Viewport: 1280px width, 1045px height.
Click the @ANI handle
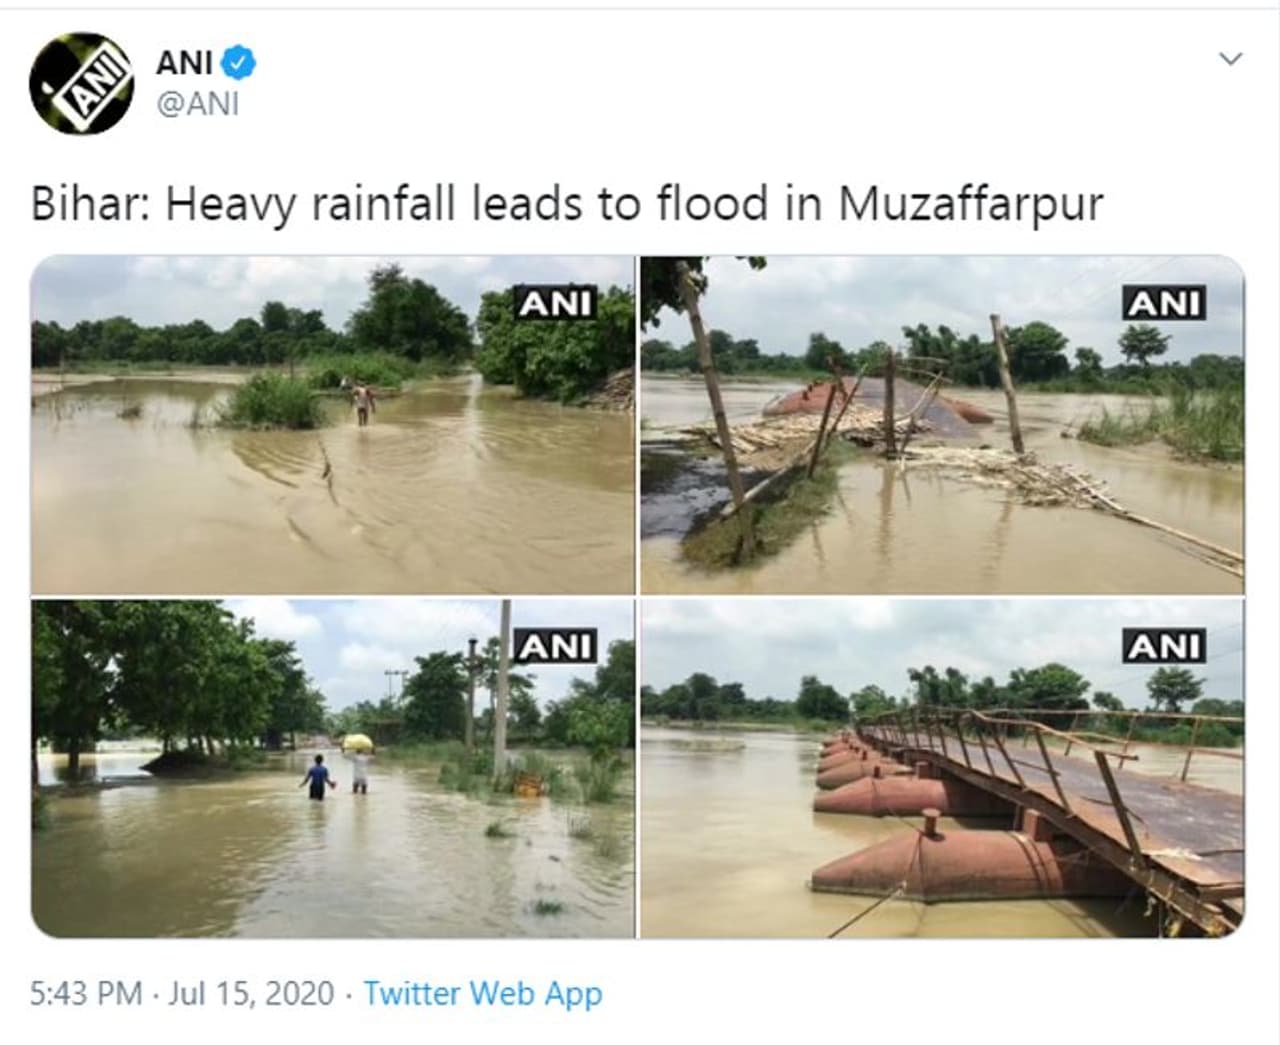pyautogui.click(x=198, y=103)
